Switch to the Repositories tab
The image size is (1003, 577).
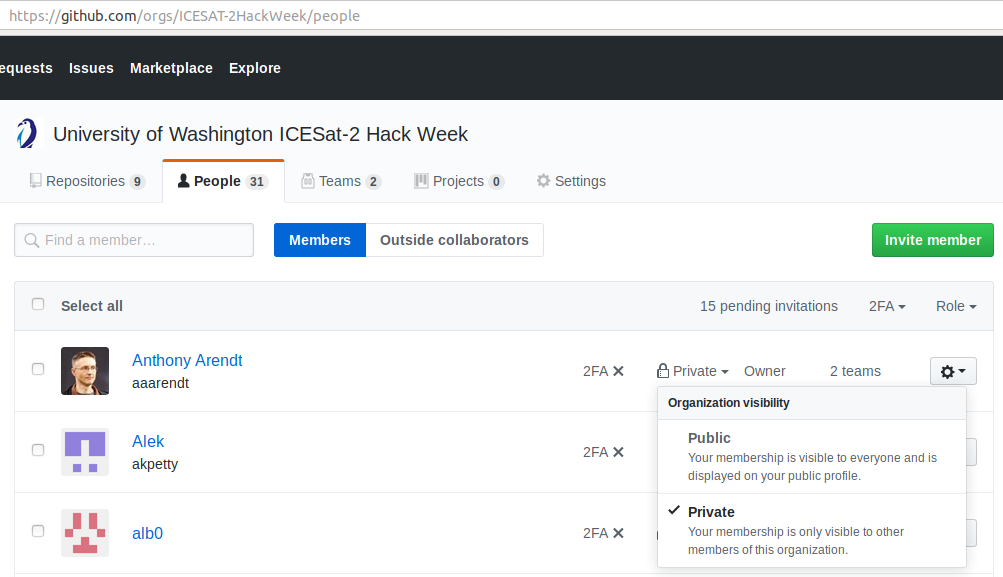[87, 181]
